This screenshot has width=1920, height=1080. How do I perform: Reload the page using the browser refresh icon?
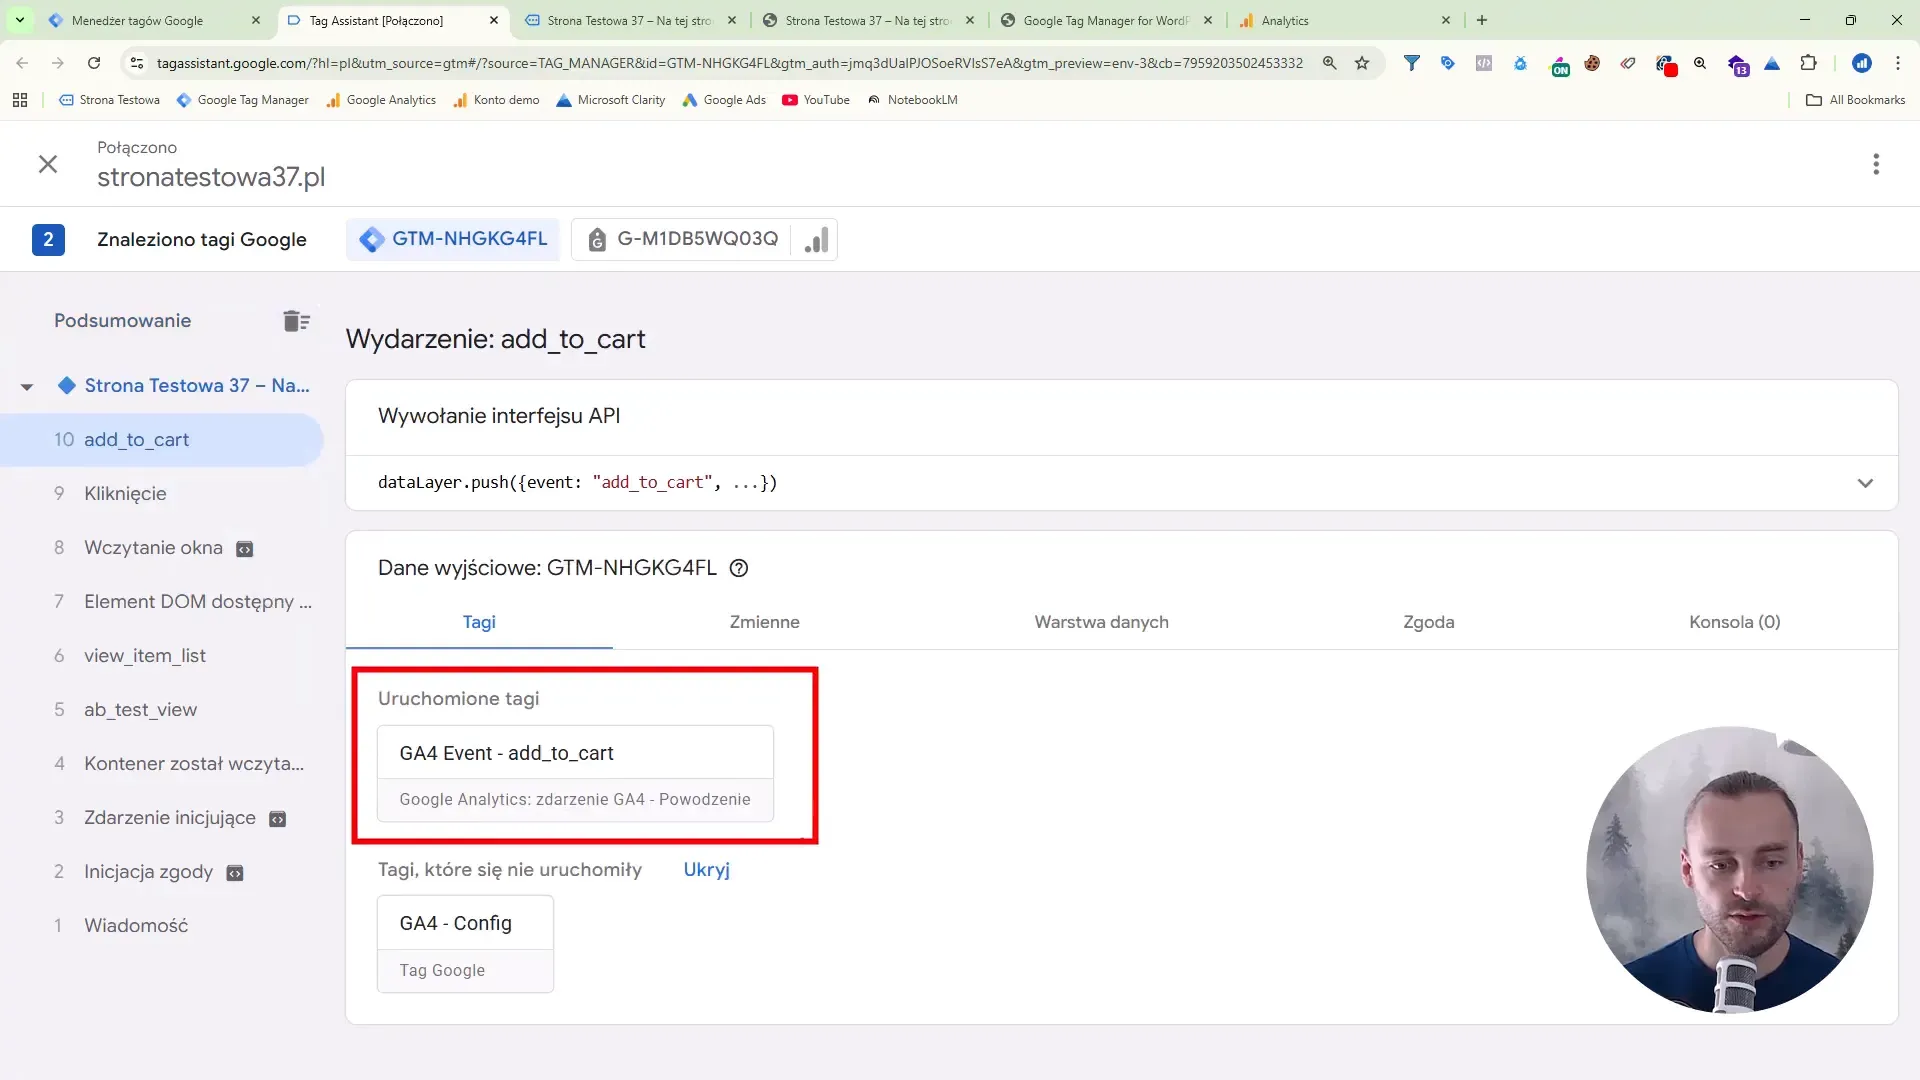tap(94, 63)
